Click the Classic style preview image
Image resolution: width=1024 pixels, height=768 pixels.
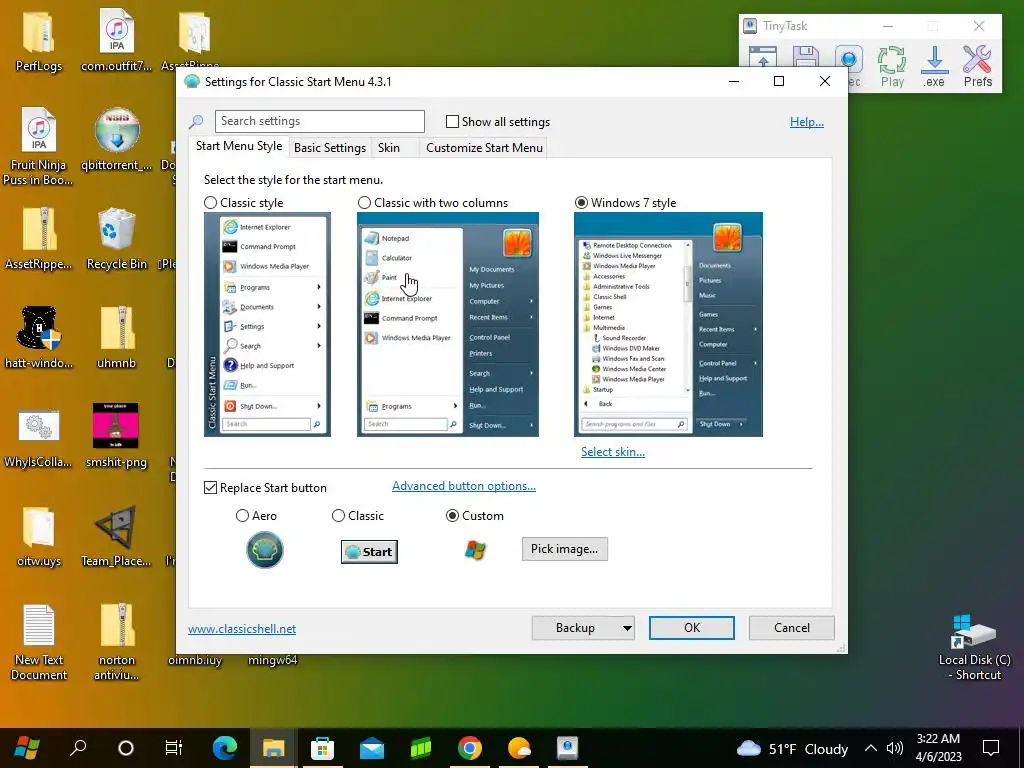pyautogui.click(x=267, y=325)
